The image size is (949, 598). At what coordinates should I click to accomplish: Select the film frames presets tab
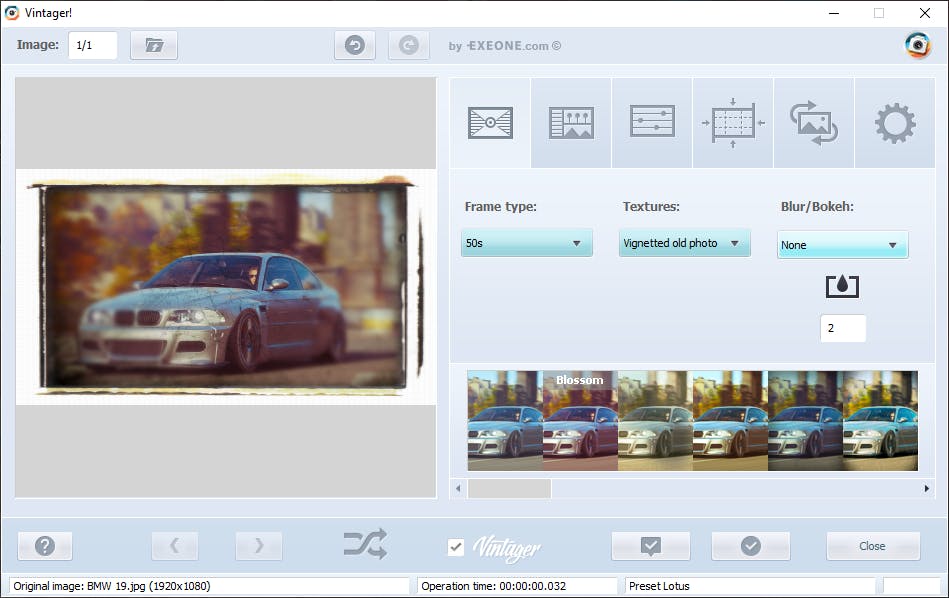click(571, 123)
